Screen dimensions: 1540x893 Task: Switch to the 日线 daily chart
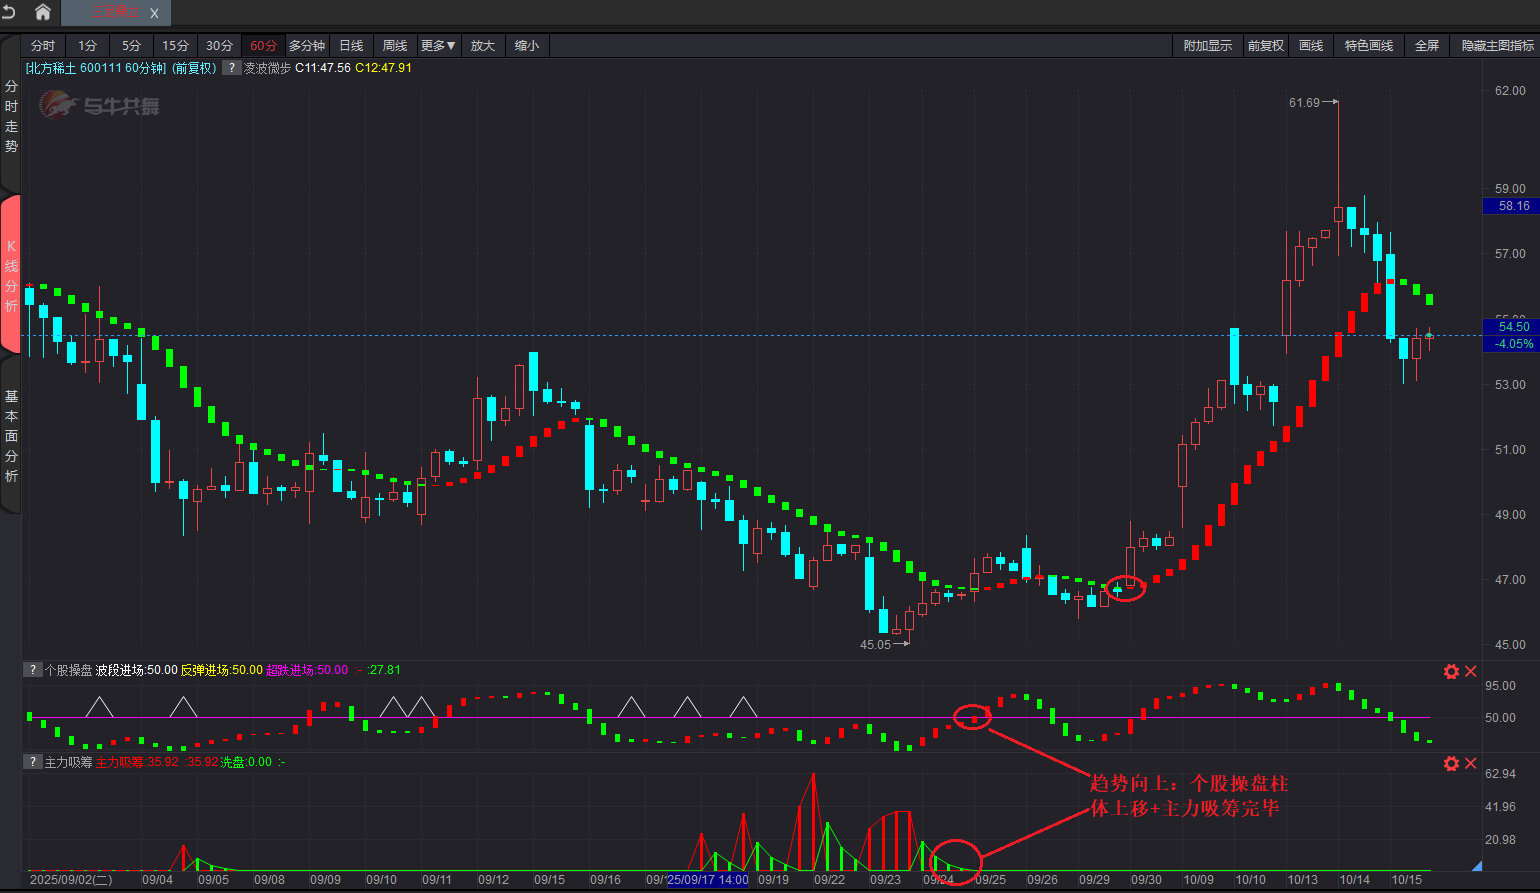351,46
